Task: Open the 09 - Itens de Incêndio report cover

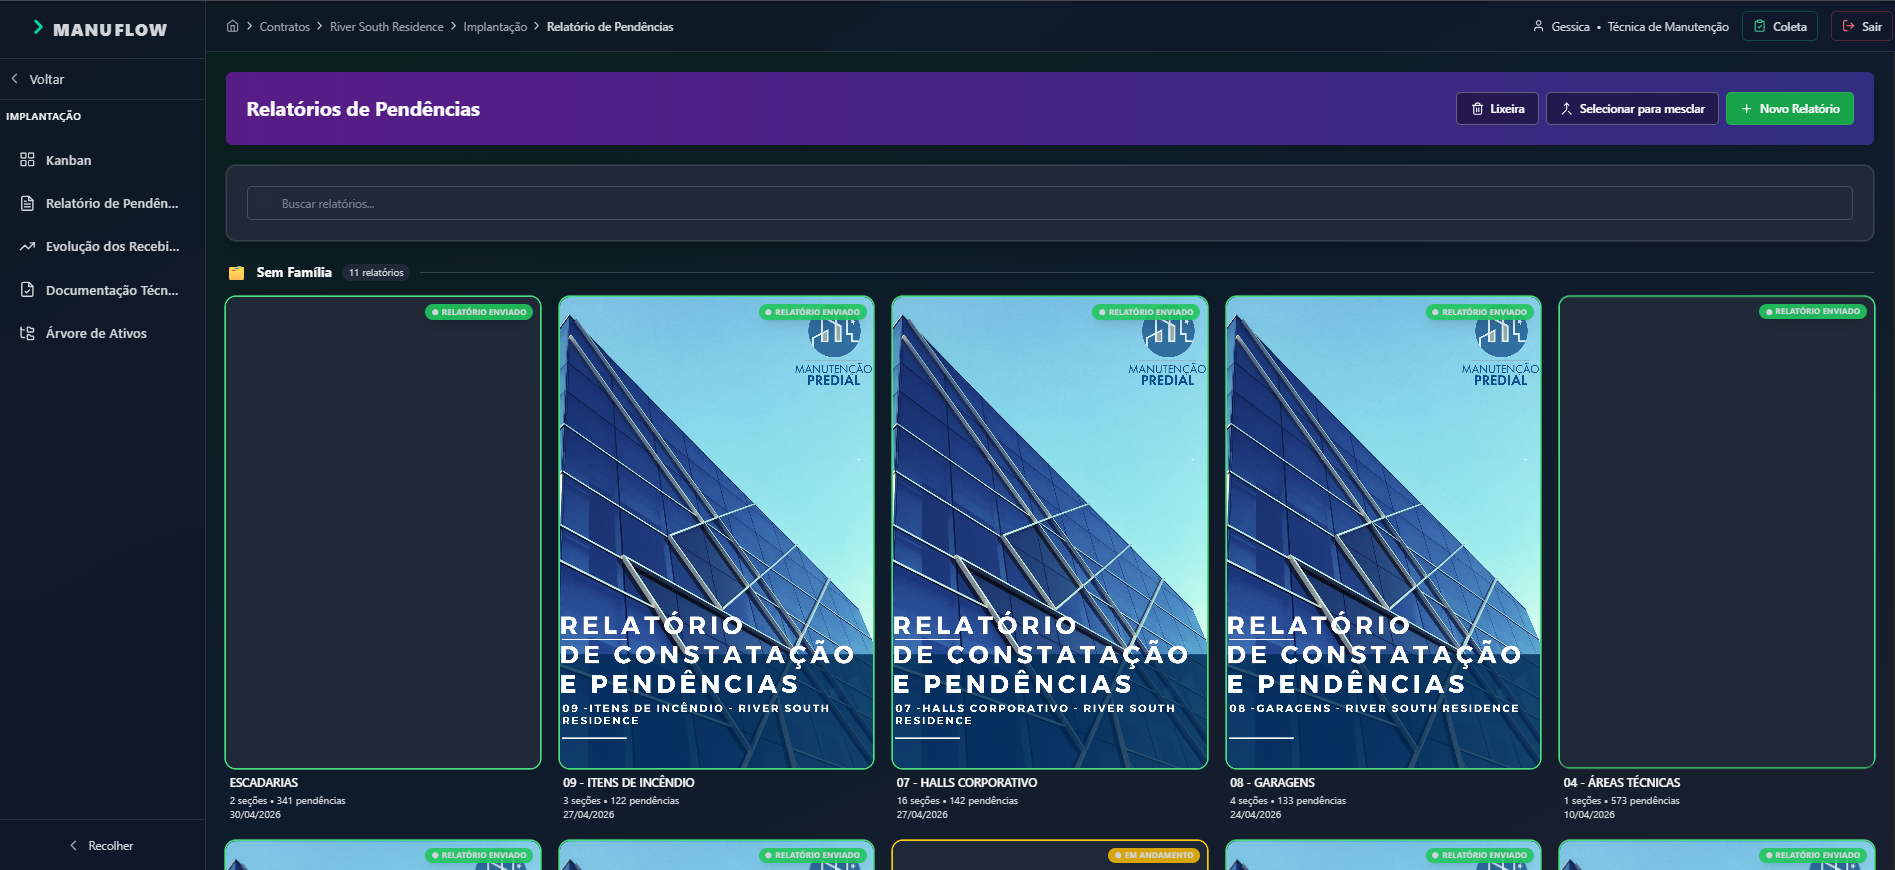Action: click(x=716, y=532)
